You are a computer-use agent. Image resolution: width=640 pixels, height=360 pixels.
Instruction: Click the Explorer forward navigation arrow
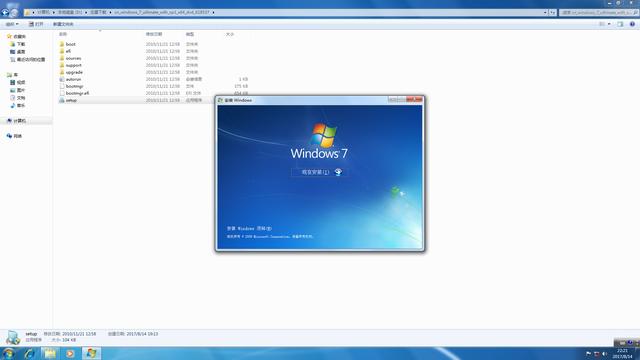pos(14,13)
